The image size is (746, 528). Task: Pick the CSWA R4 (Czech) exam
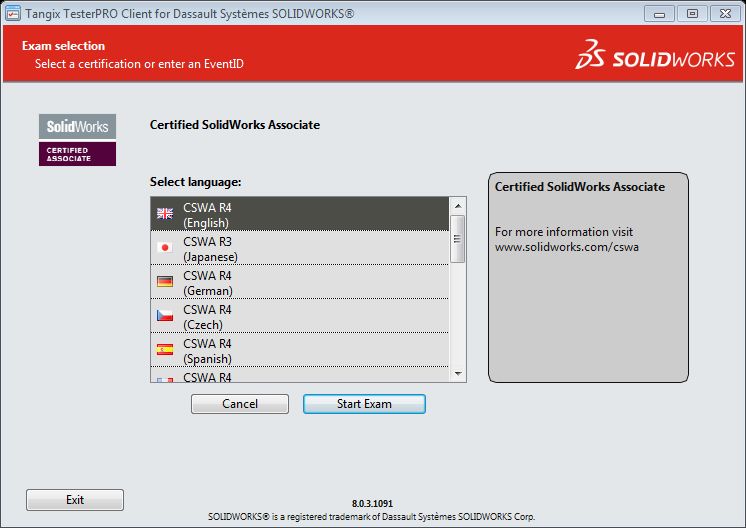coord(300,316)
